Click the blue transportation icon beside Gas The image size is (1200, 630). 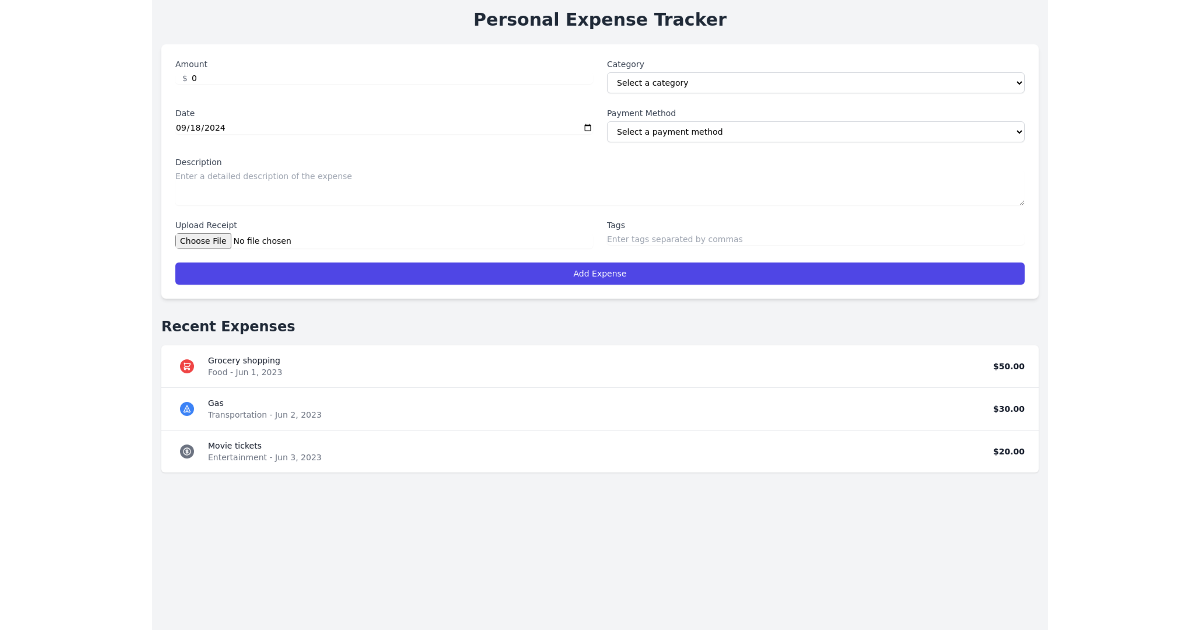pos(187,408)
